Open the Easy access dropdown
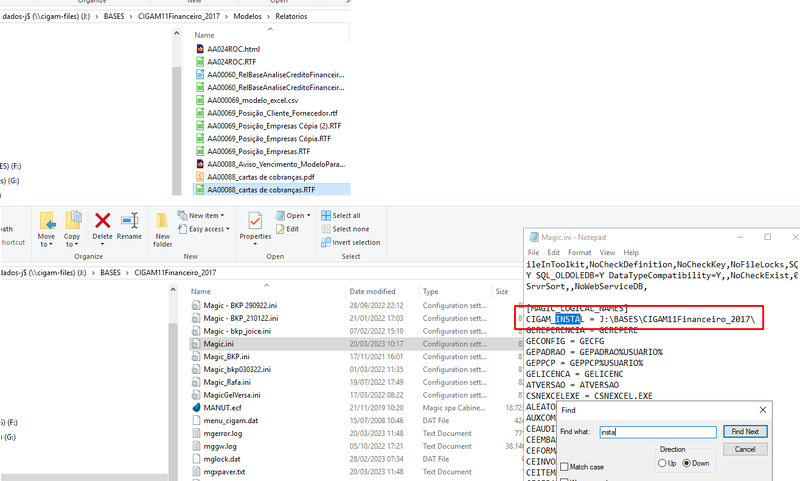The height and width of the screenshot is (481, 800). 204,229
